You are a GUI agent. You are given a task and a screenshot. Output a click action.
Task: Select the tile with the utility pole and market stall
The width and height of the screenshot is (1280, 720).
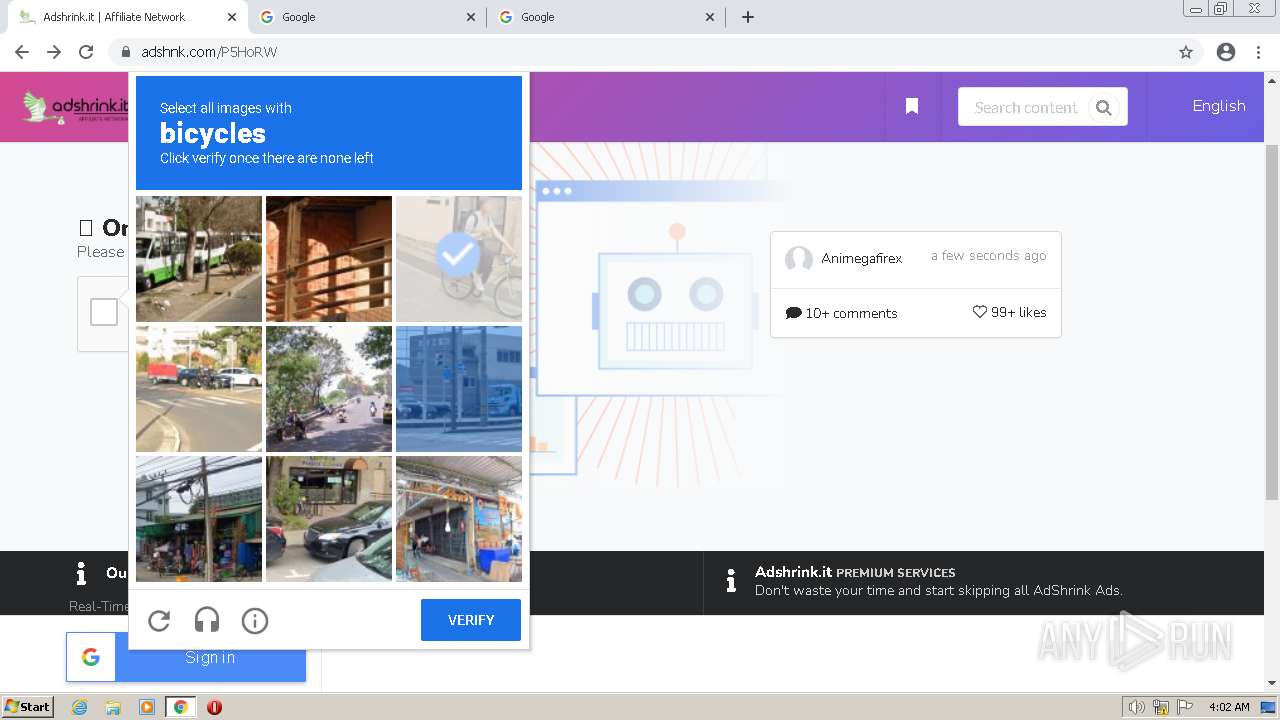(199, 519)
